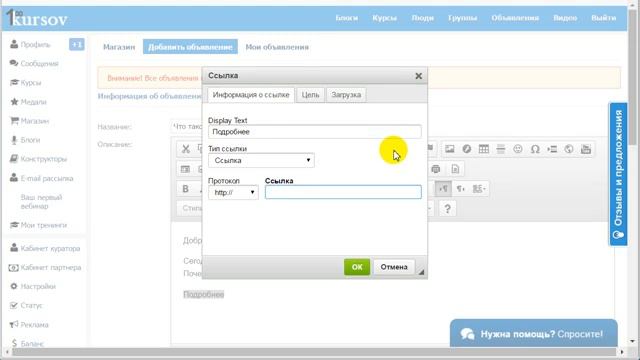Open the Мои объявления tab

pyautogui.click(x=277, y=47)
